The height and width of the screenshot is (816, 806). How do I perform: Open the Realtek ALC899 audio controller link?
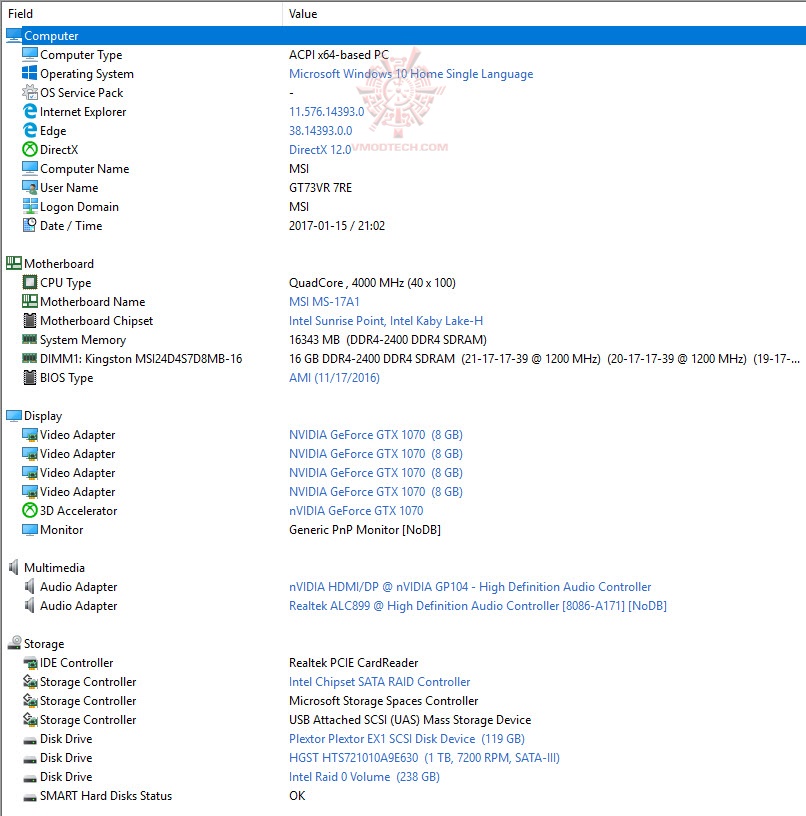478,606
